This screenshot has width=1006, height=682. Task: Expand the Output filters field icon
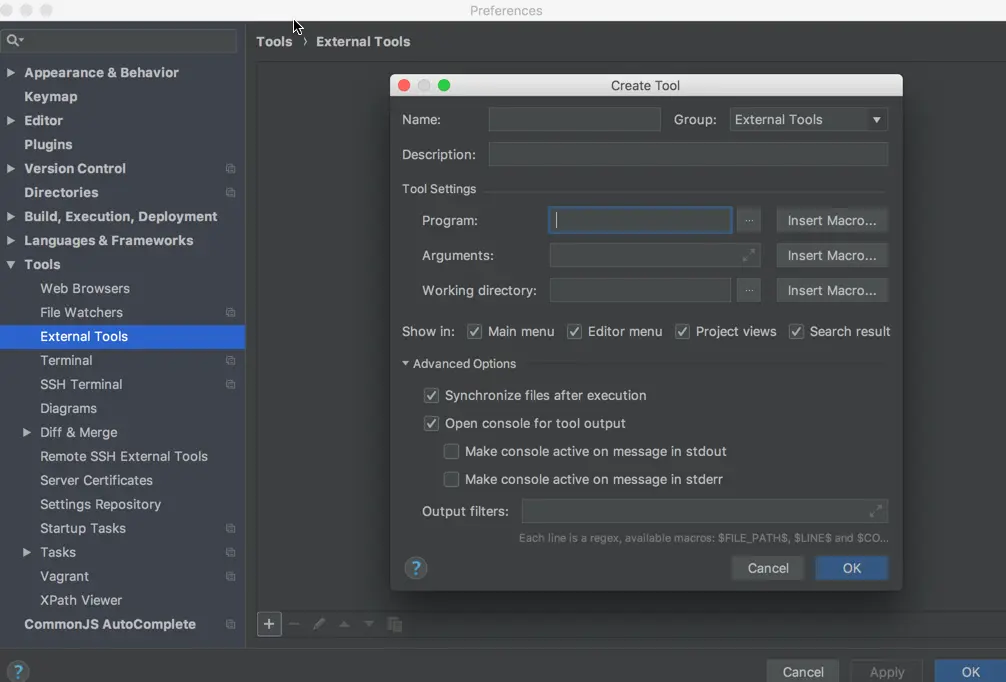pyautogui.click(x=875, y=511)
